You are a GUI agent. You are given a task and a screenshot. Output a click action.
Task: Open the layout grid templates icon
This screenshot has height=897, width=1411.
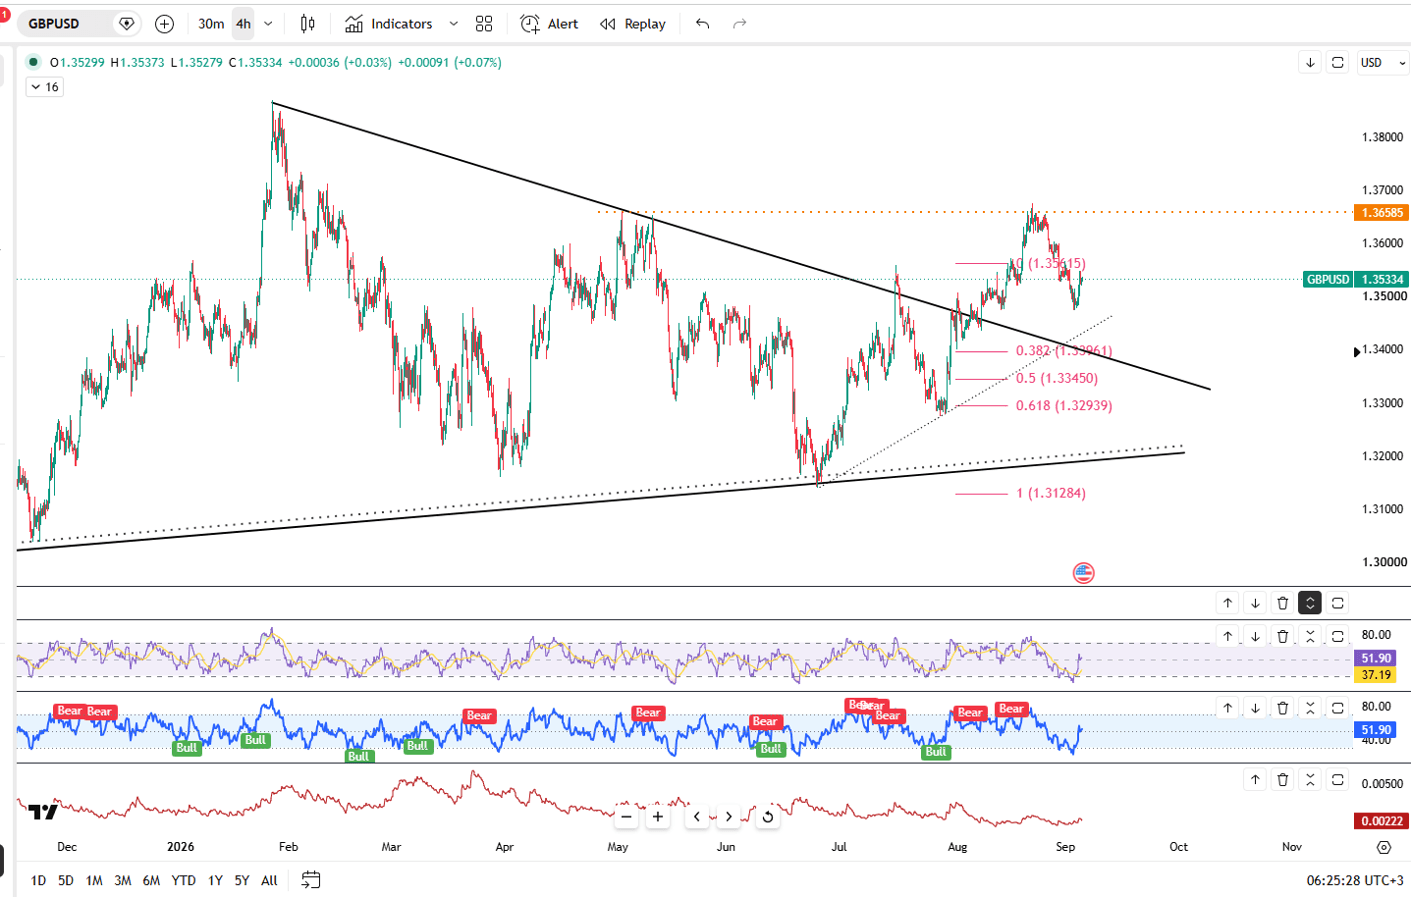[484, 24]
